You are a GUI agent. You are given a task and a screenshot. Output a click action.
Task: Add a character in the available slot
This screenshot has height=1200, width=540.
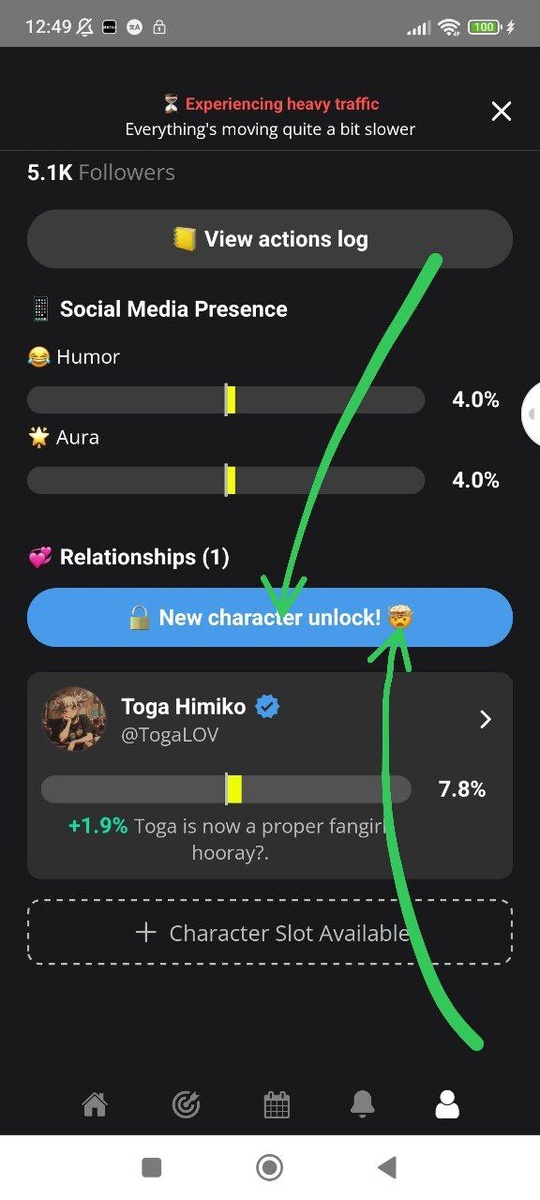click(x=270, y=932)
